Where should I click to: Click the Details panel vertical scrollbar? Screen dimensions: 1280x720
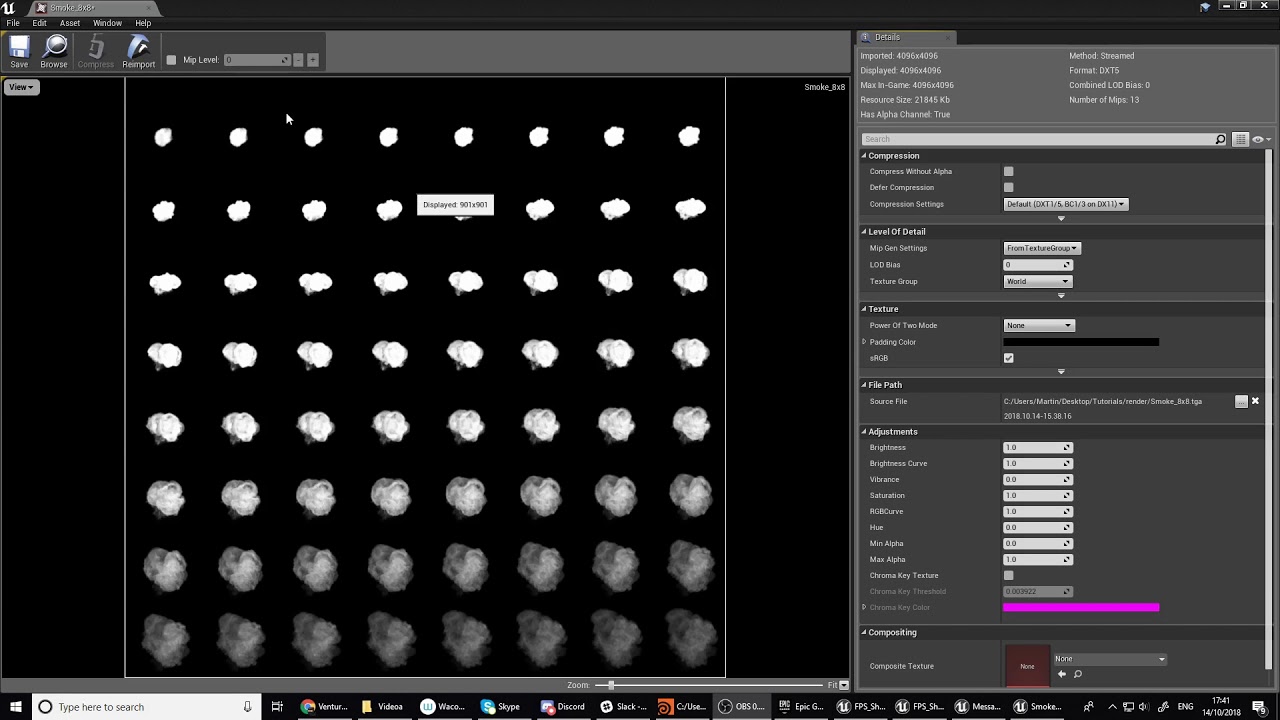pyautogui.click(x=1269, y=410)
